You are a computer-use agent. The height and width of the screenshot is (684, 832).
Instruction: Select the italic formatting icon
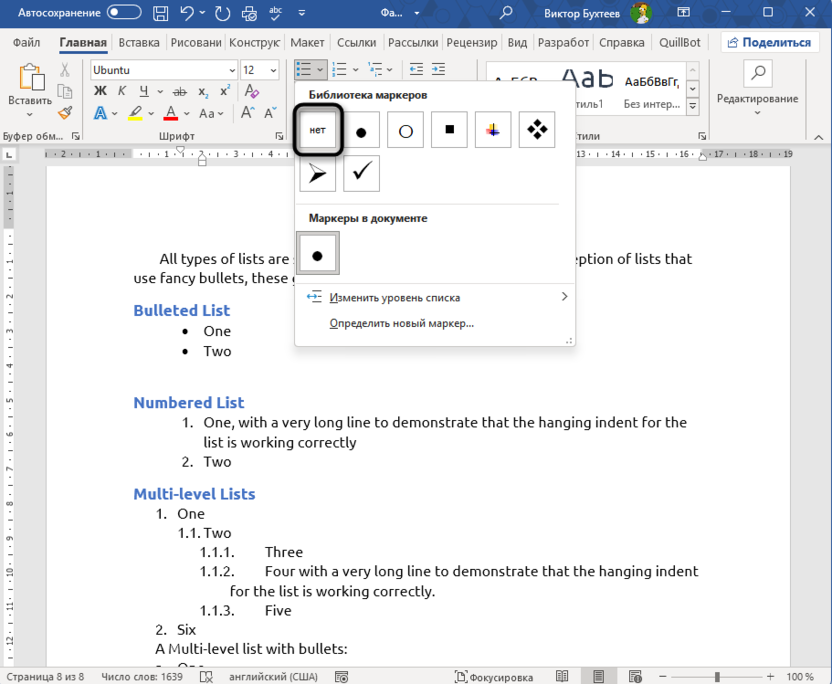click(121, 91)
